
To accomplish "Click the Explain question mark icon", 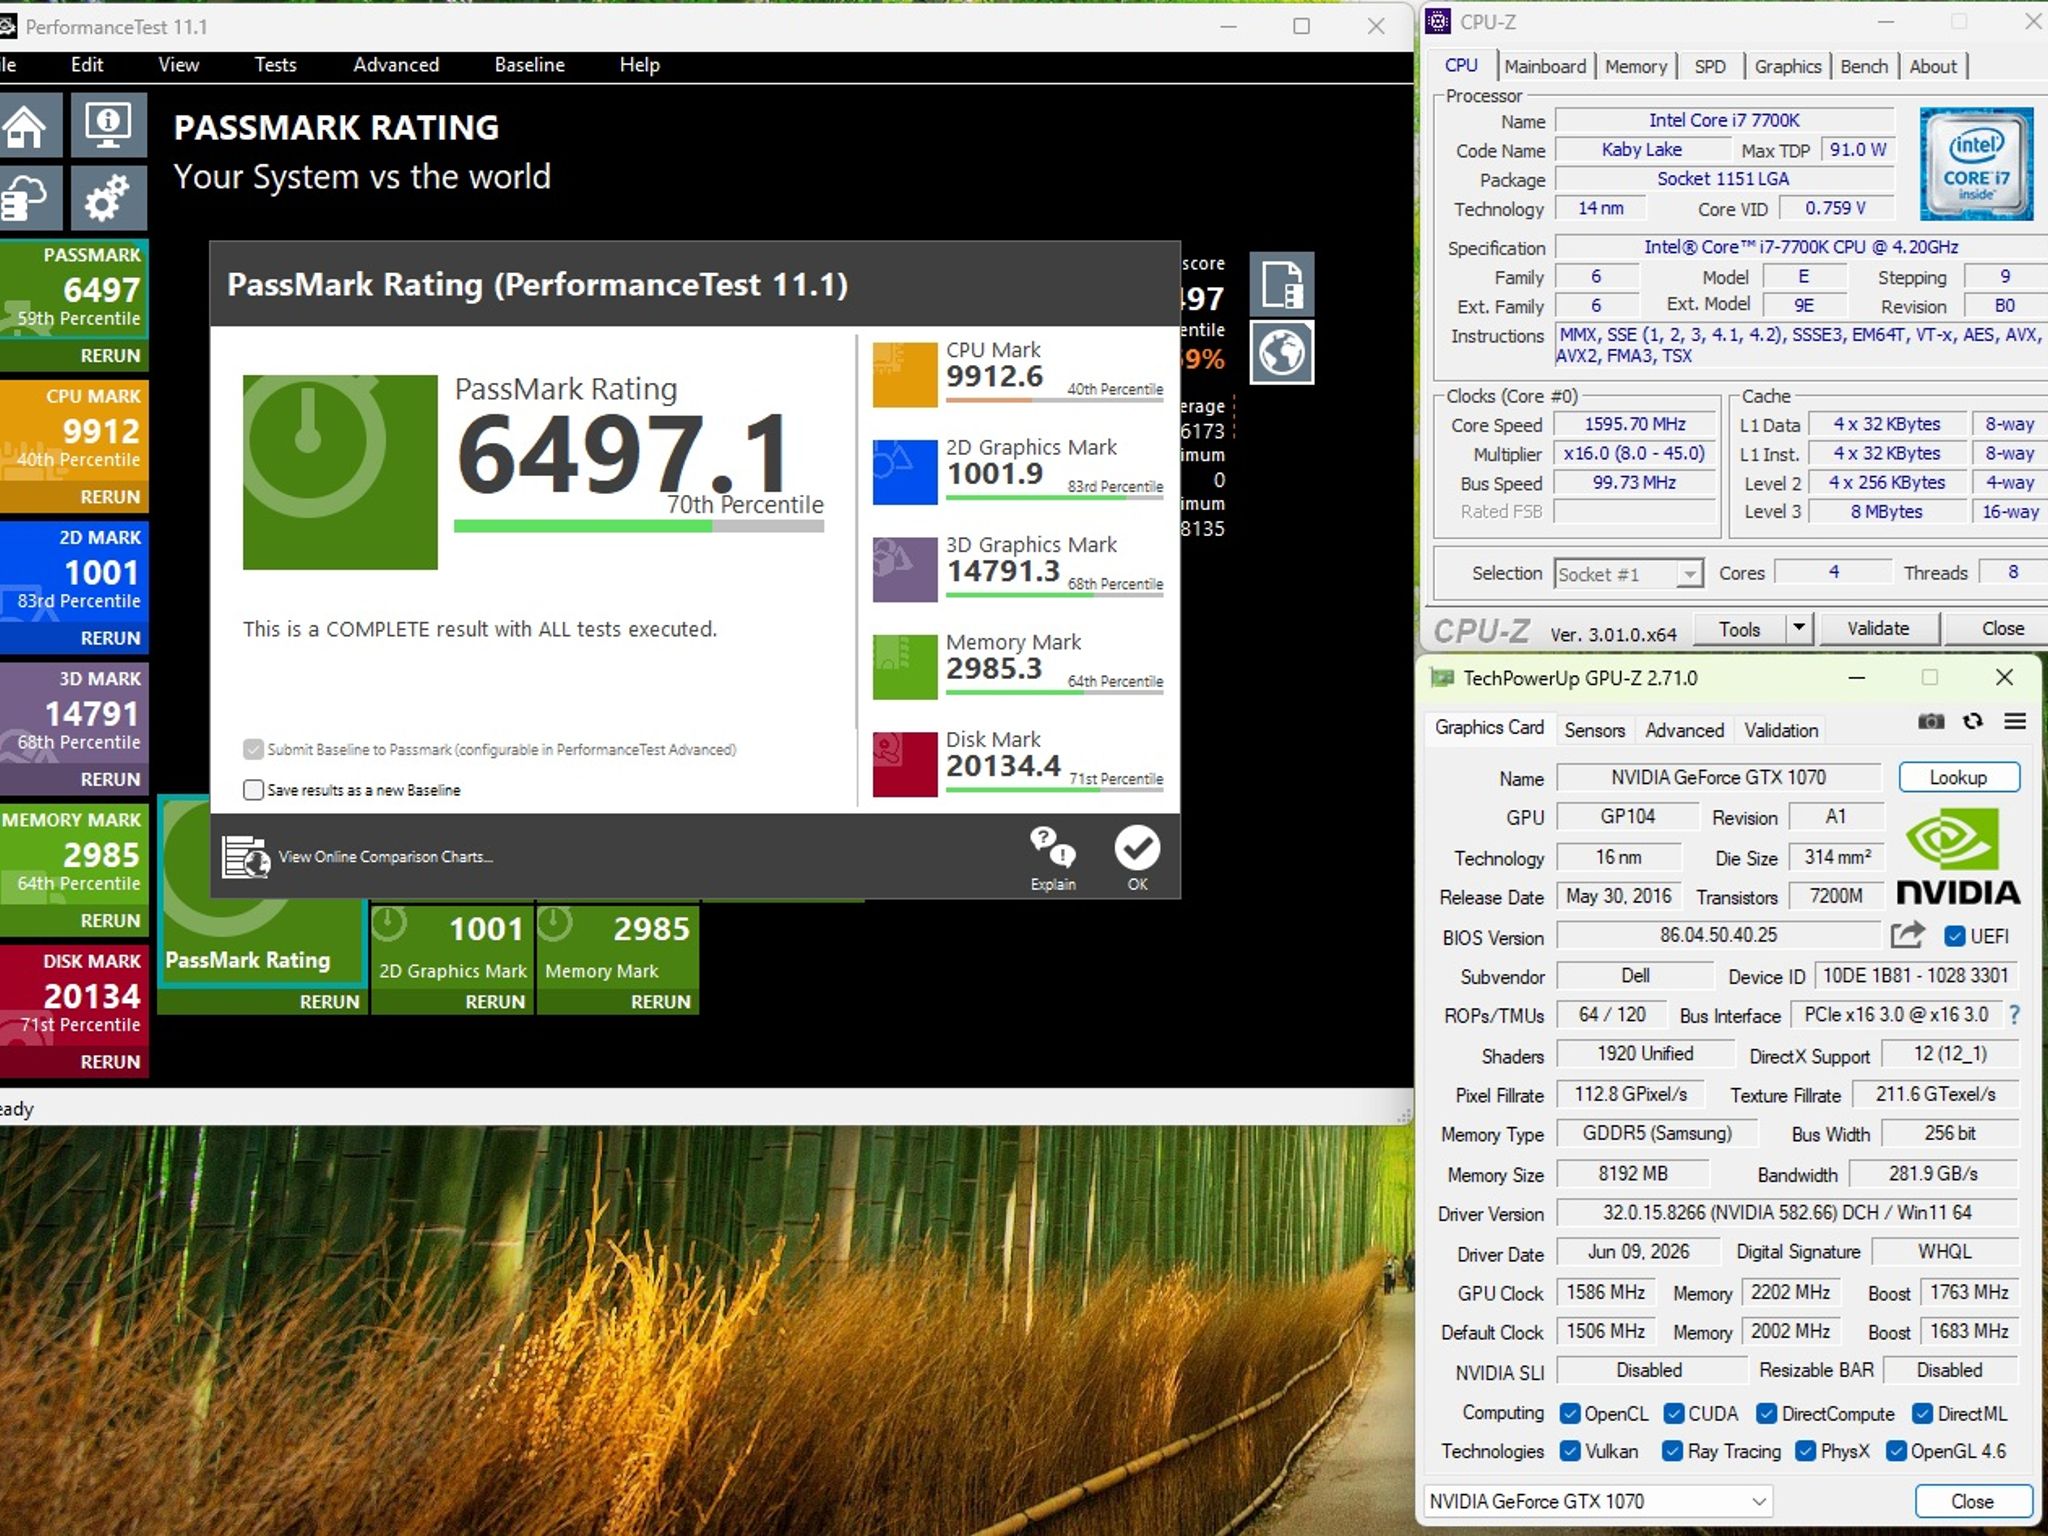I will click(1053, 848).
